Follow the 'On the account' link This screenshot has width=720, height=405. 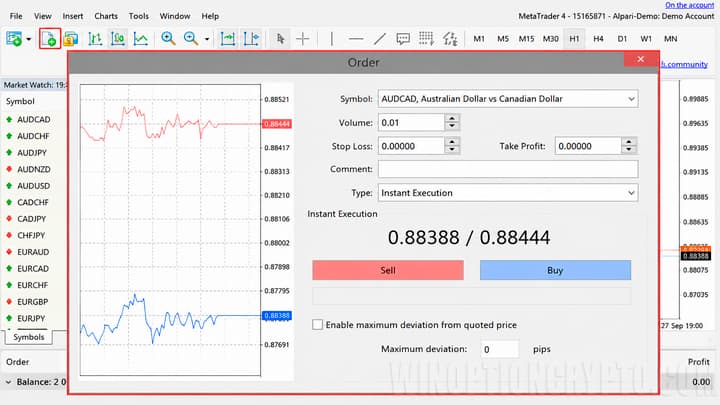tap(690, 5)
